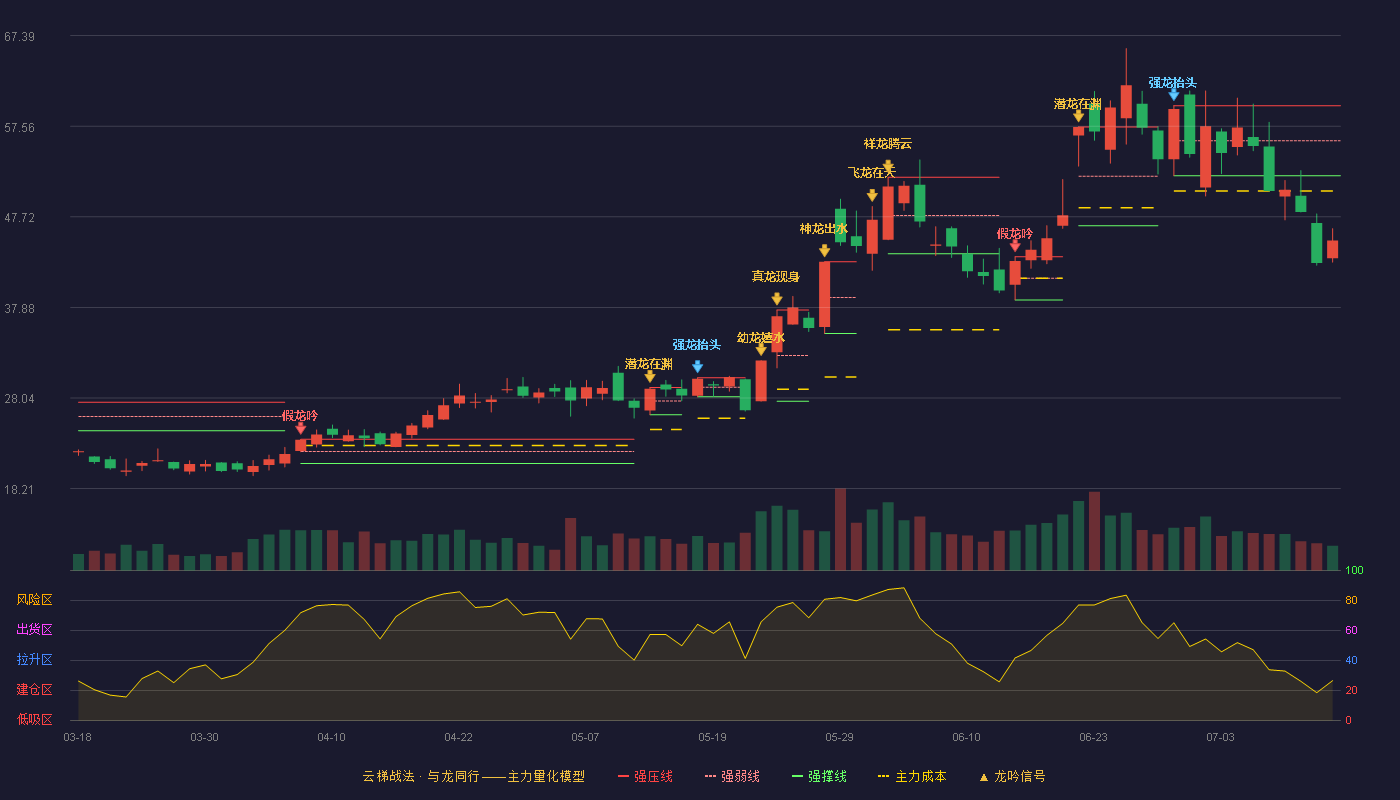1400x800 pixels.
Task: Click the 37.88 price axis label
Action: [19, 309]
